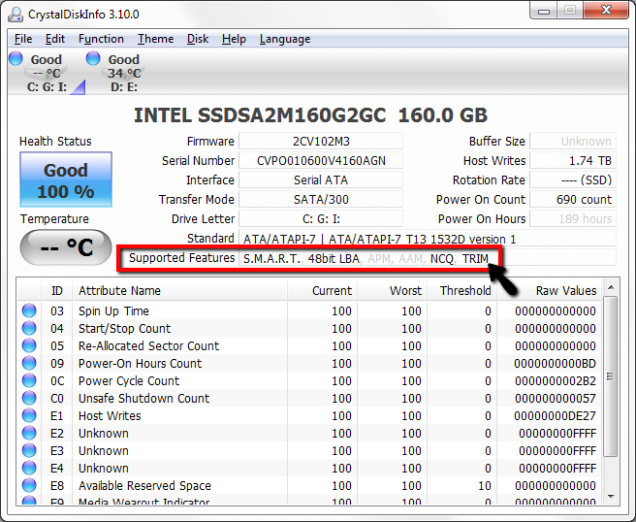The image size is (636, 522).
Task: Open the Help menu
Action: (234, 39)
